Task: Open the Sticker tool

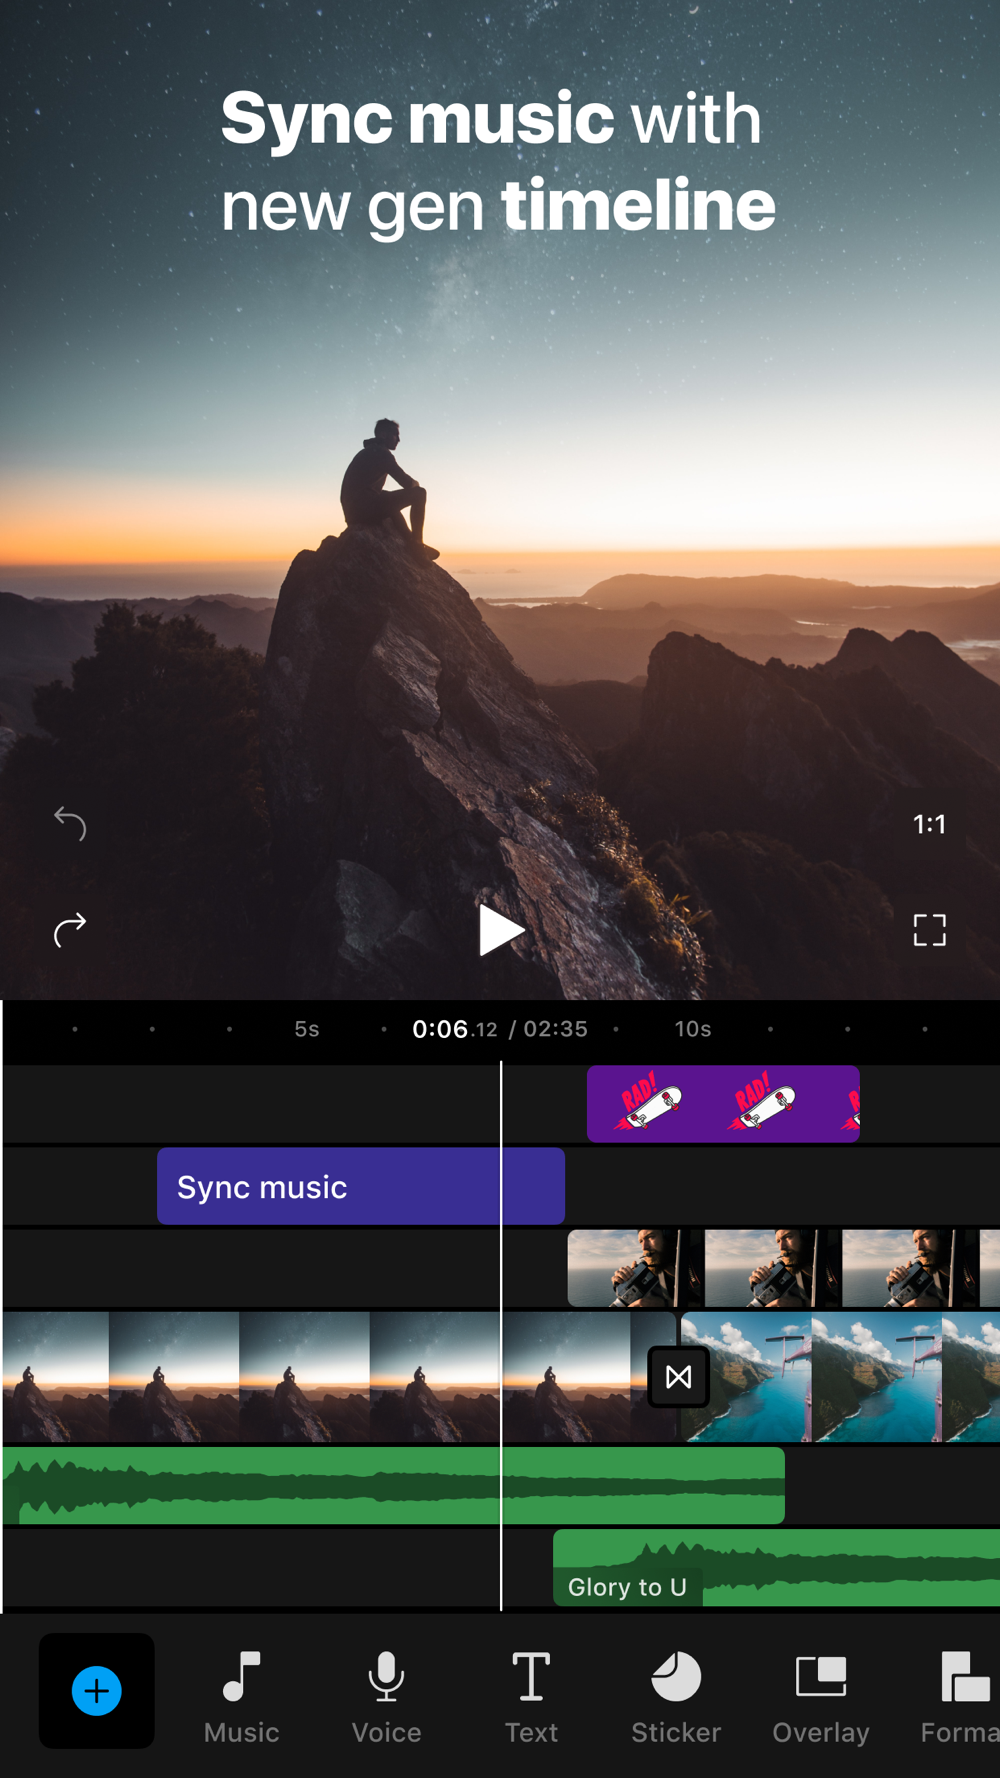Action: [676, 1698]
